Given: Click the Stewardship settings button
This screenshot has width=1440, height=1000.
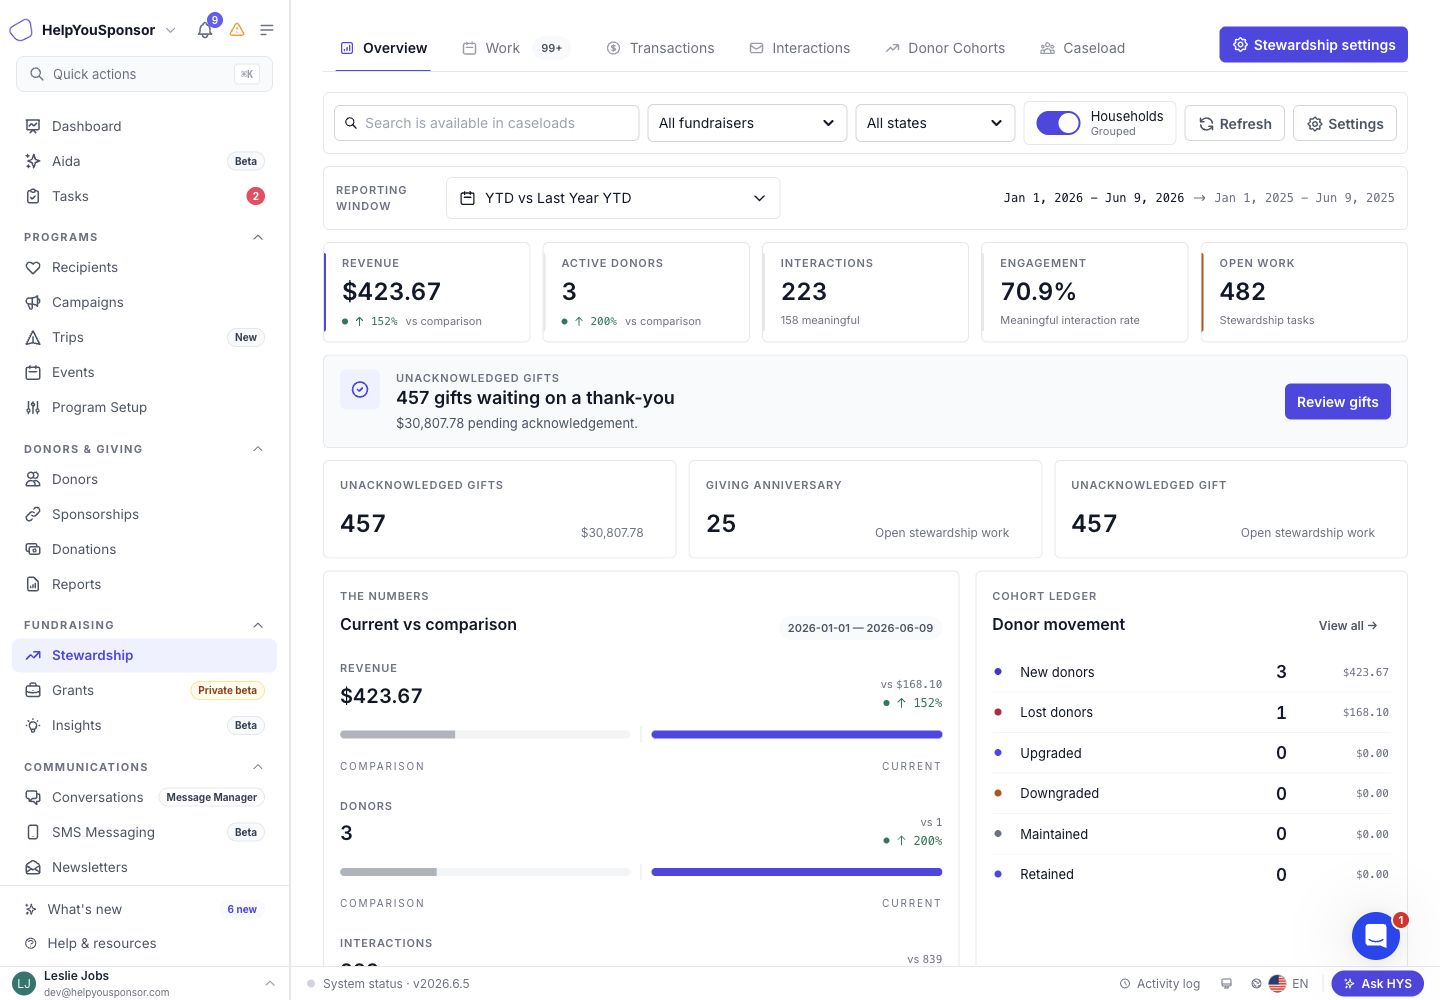Looking at the screenshot, I should point(1313,45).
